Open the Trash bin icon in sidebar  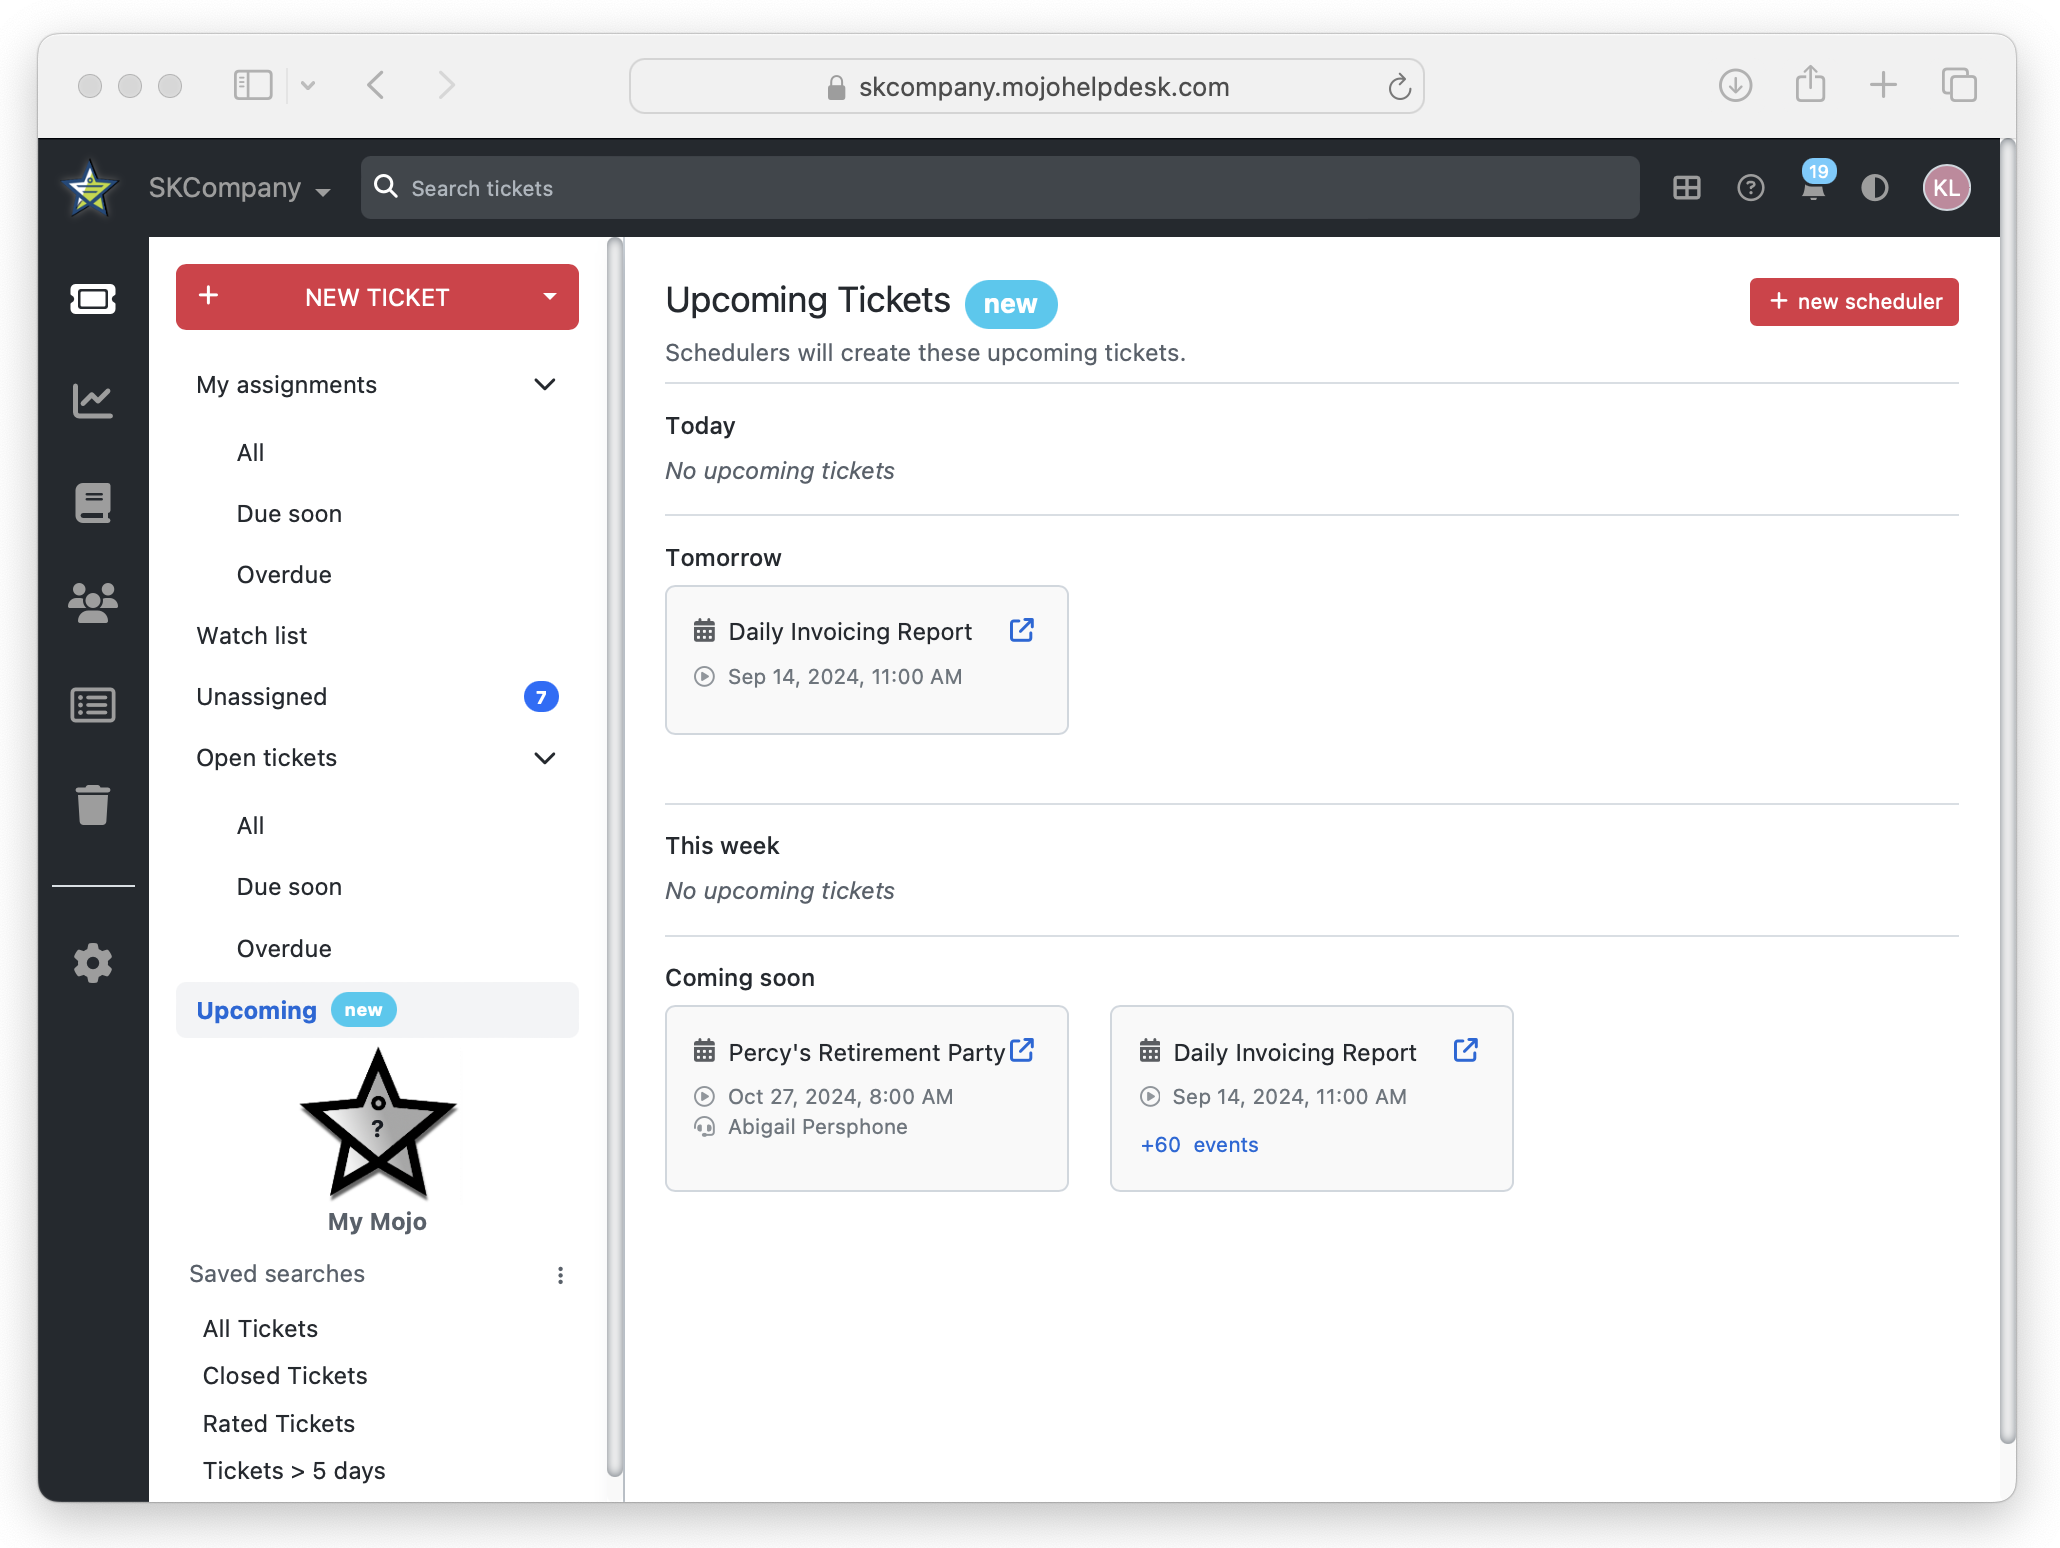click(x=93, y=805)
